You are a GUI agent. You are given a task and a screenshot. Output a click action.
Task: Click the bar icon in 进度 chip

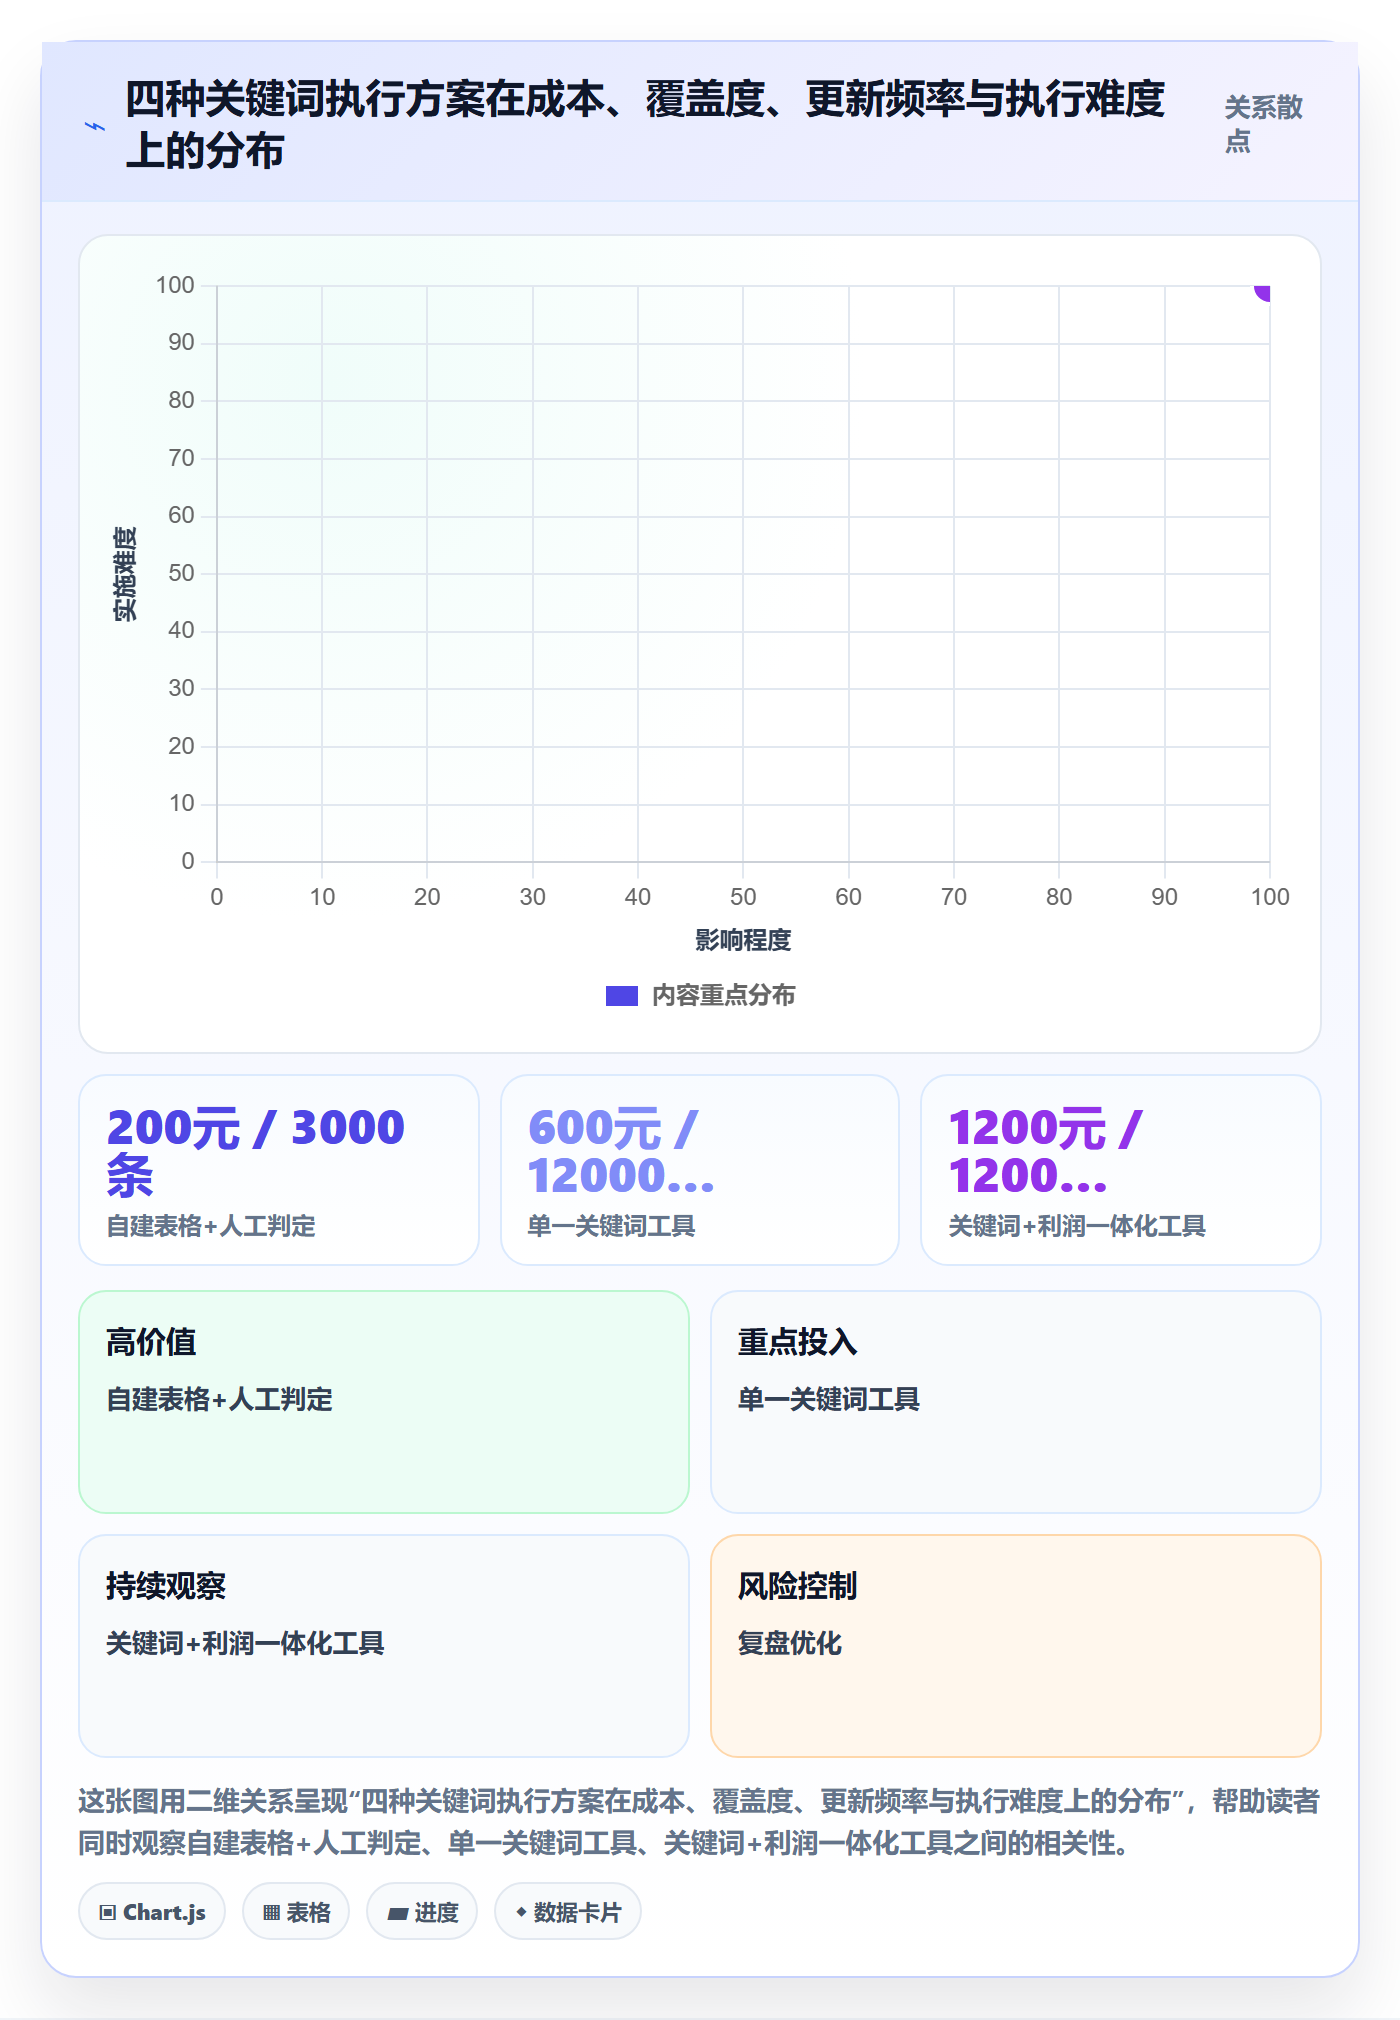pyautogui.click(x=398, y=1914)
